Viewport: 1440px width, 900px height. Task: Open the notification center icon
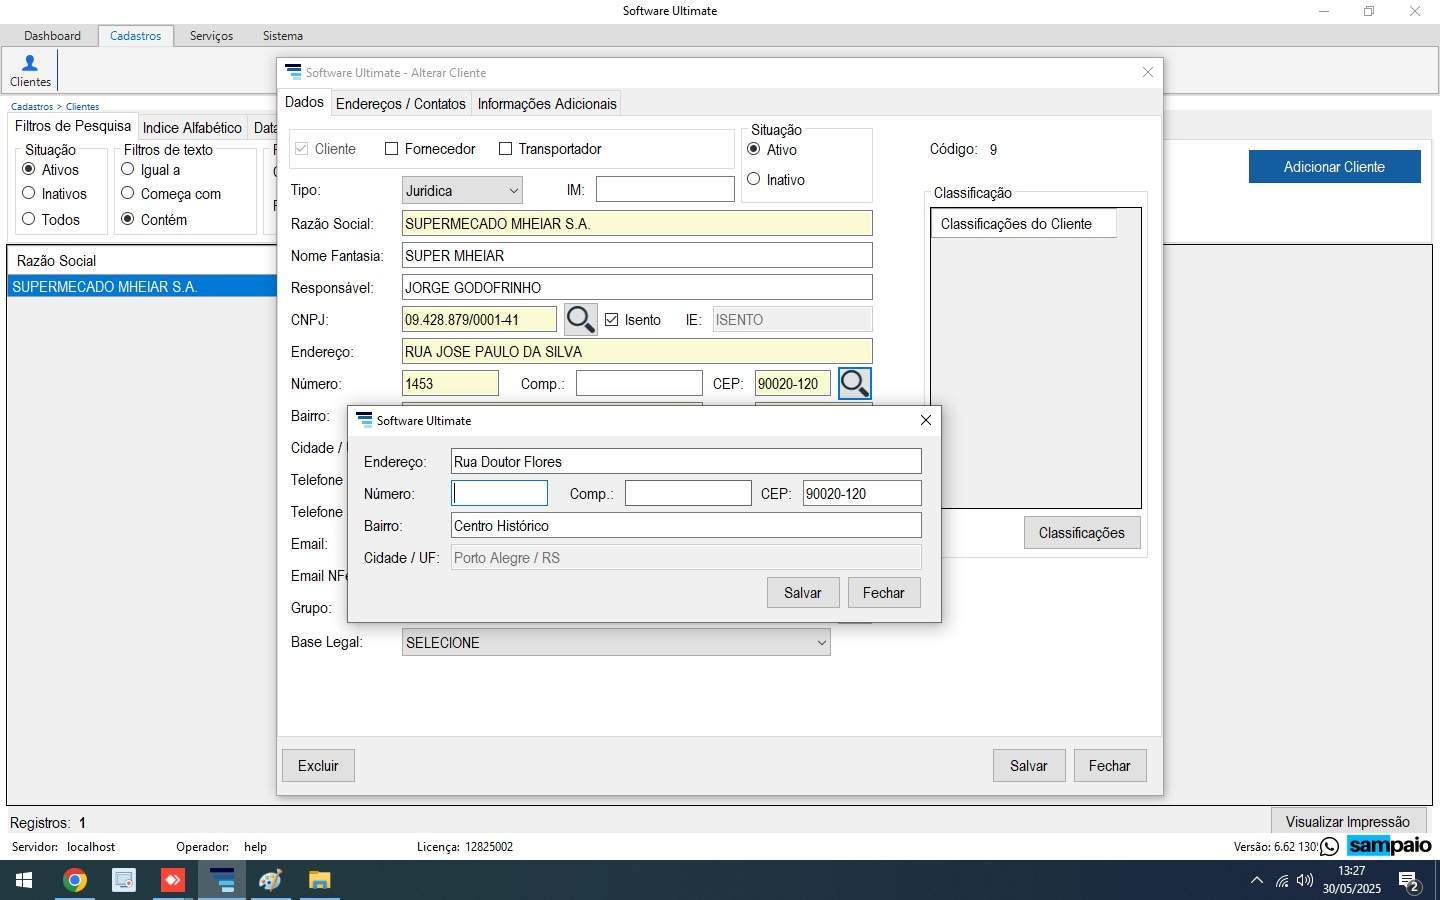tap(1410, 881)
